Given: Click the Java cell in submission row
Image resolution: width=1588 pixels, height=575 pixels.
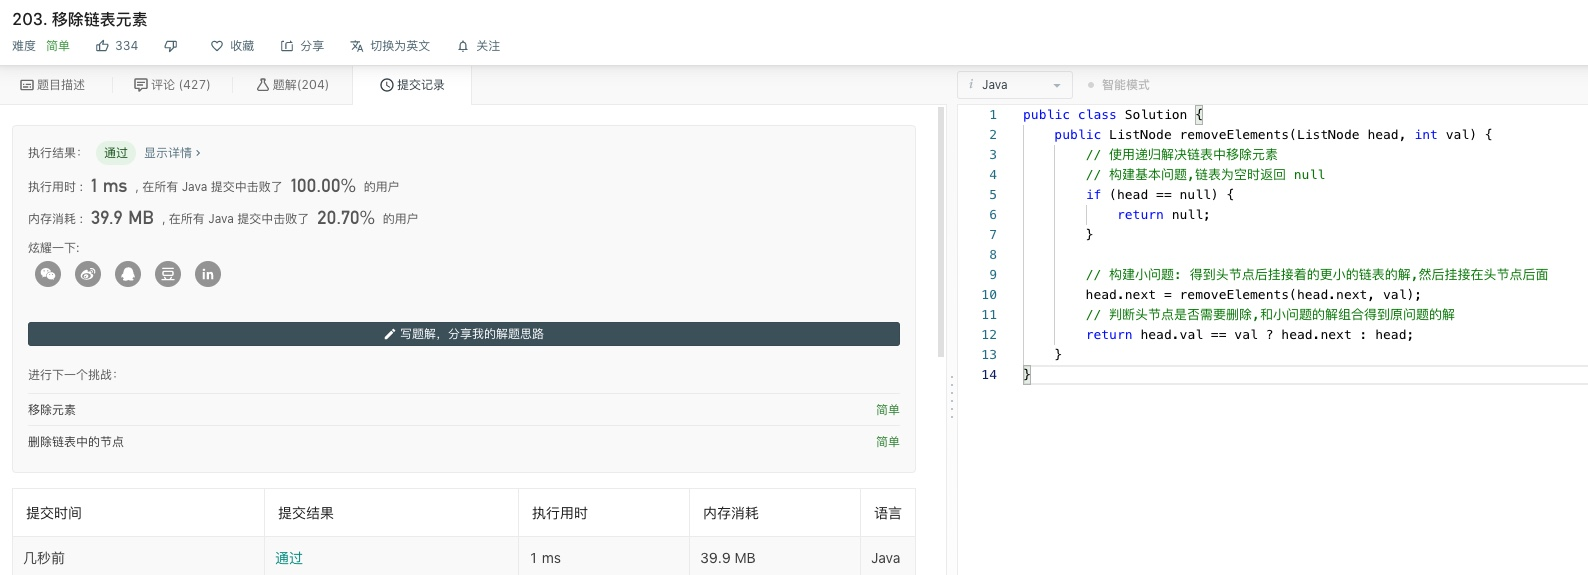Looking at the screenshot, I should pos(885,558).
